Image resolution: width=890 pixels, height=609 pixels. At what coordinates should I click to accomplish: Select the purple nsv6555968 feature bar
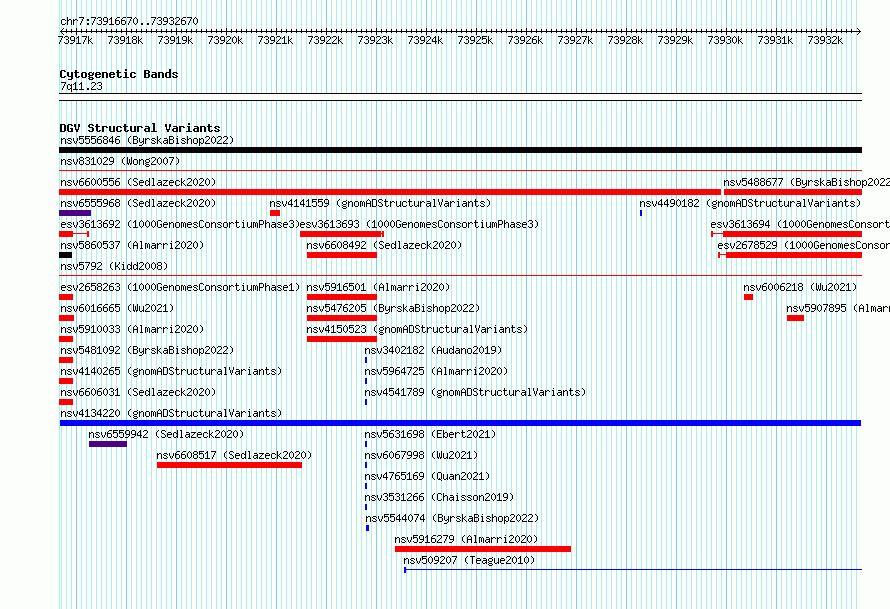(x=75, y=213)
